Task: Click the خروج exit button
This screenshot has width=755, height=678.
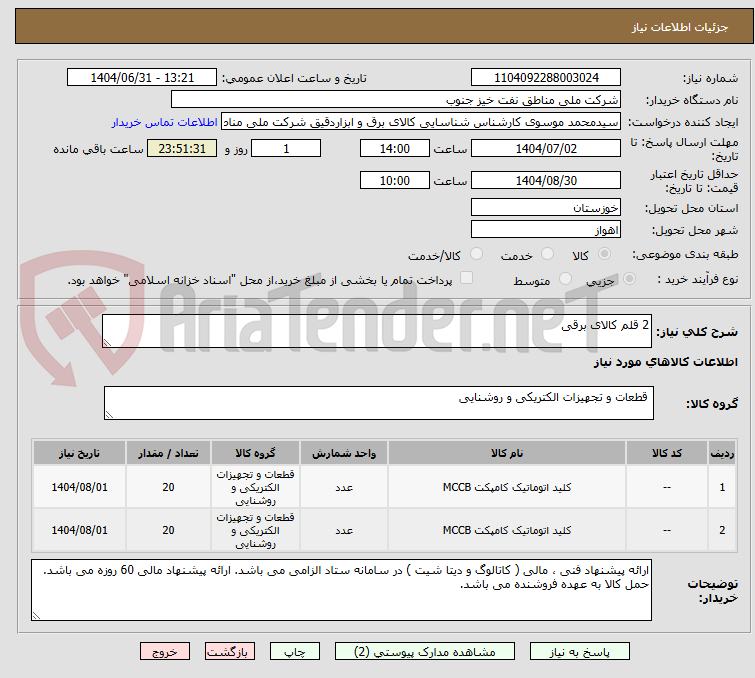Action: [165, 652]
